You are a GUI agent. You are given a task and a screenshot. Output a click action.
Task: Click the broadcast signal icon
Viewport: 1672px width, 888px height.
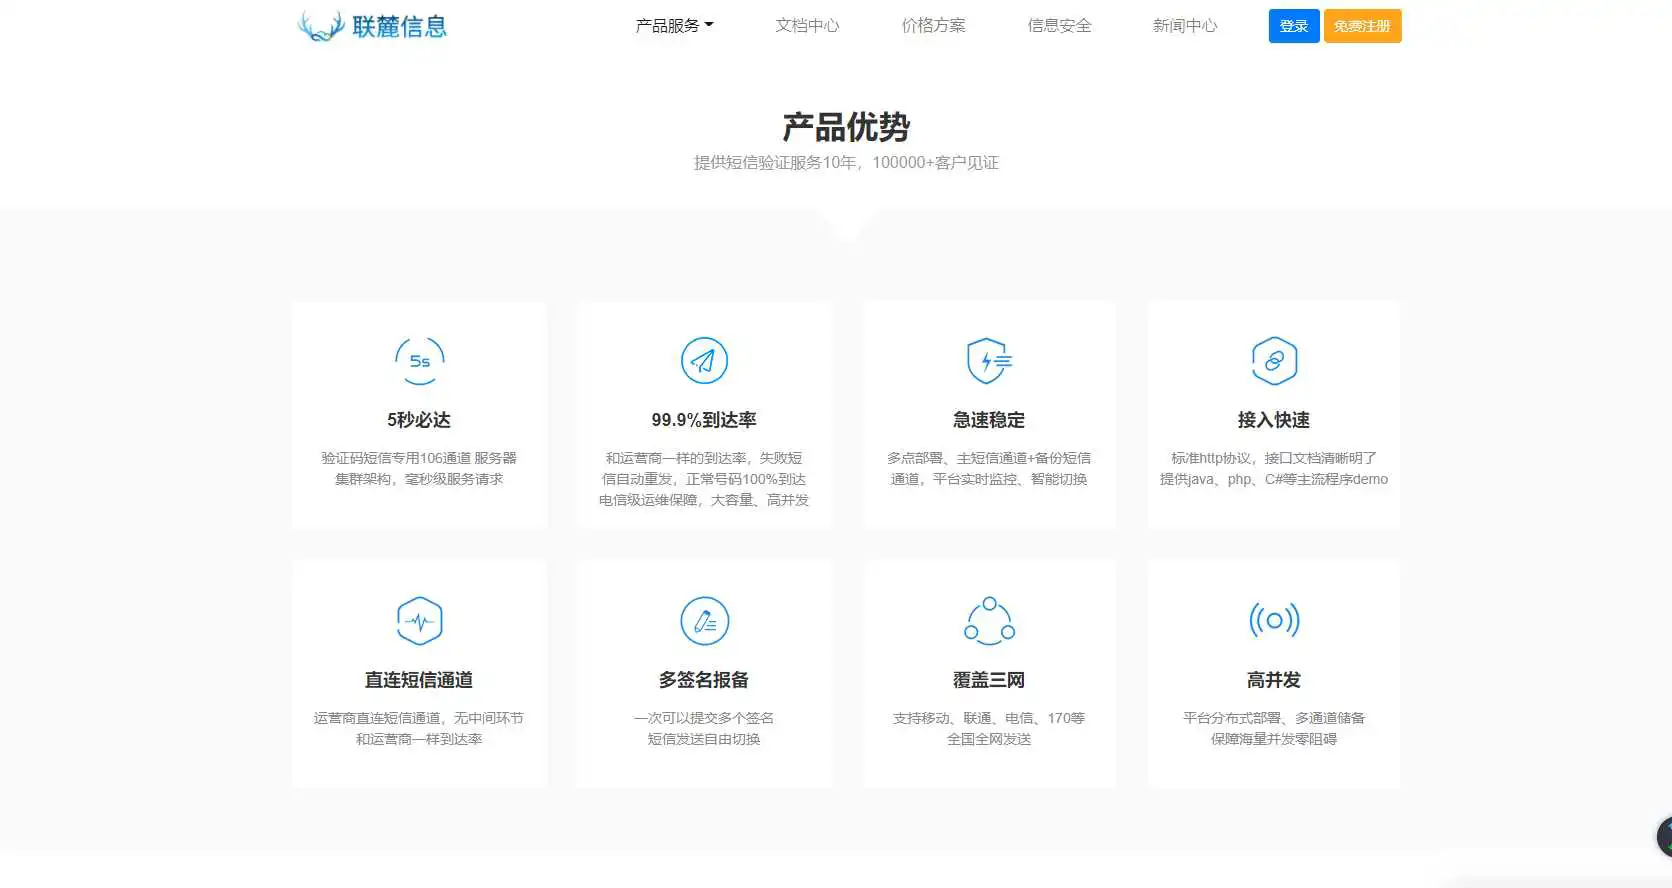click(x=1274, y=621)
